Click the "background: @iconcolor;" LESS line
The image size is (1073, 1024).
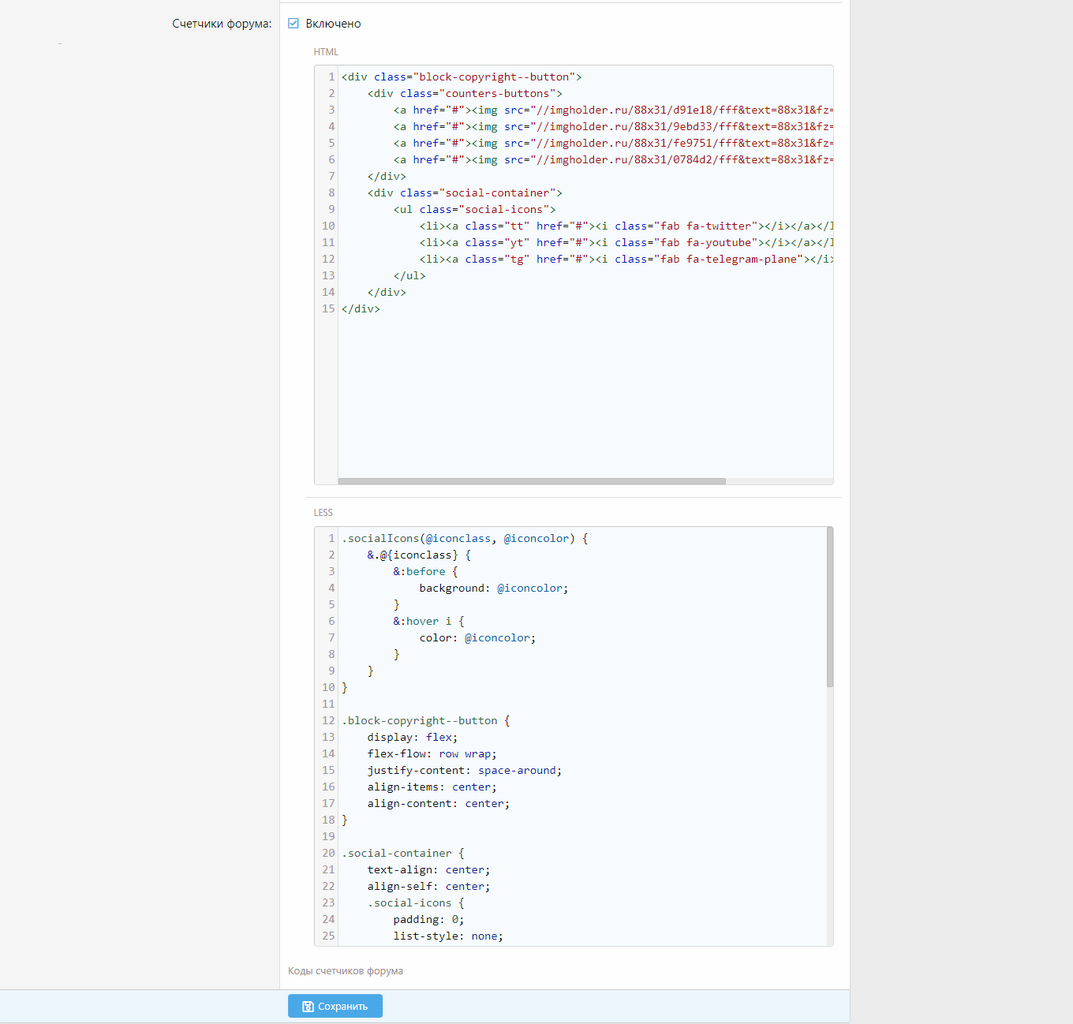pyautogui.click(x=493, y=588)
